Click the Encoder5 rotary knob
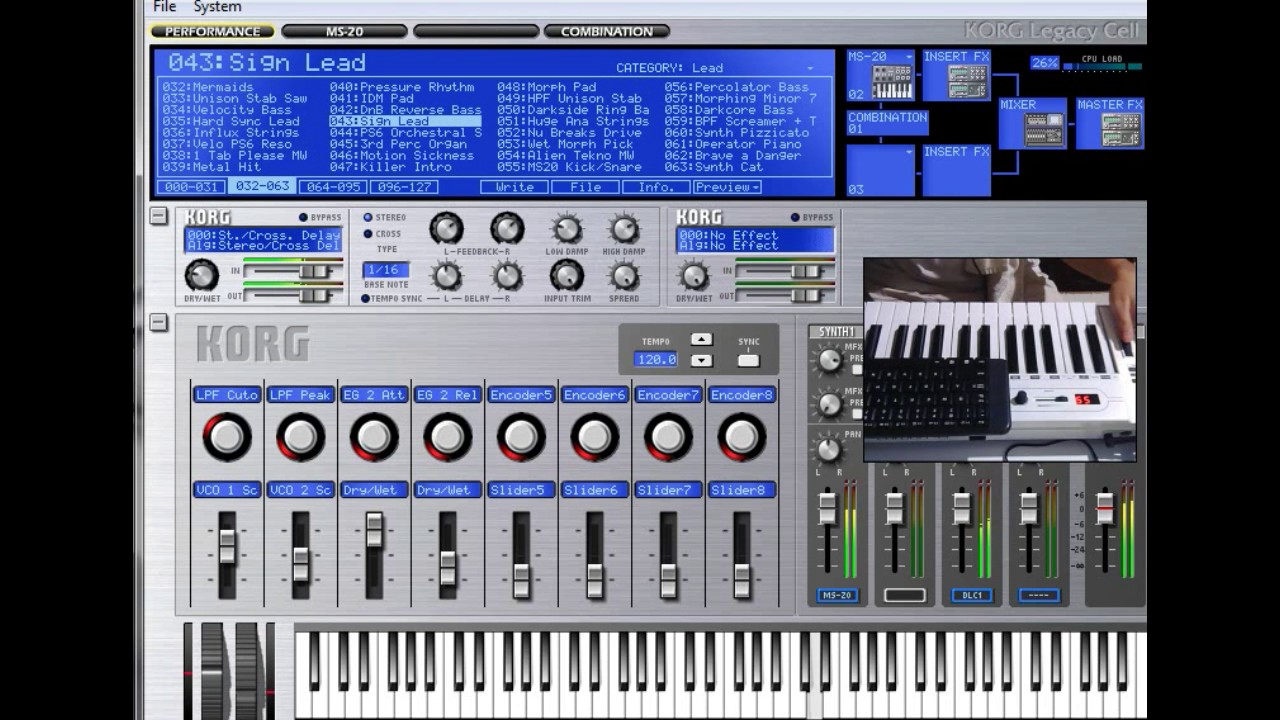1280x720 pixels. [521, 437]
